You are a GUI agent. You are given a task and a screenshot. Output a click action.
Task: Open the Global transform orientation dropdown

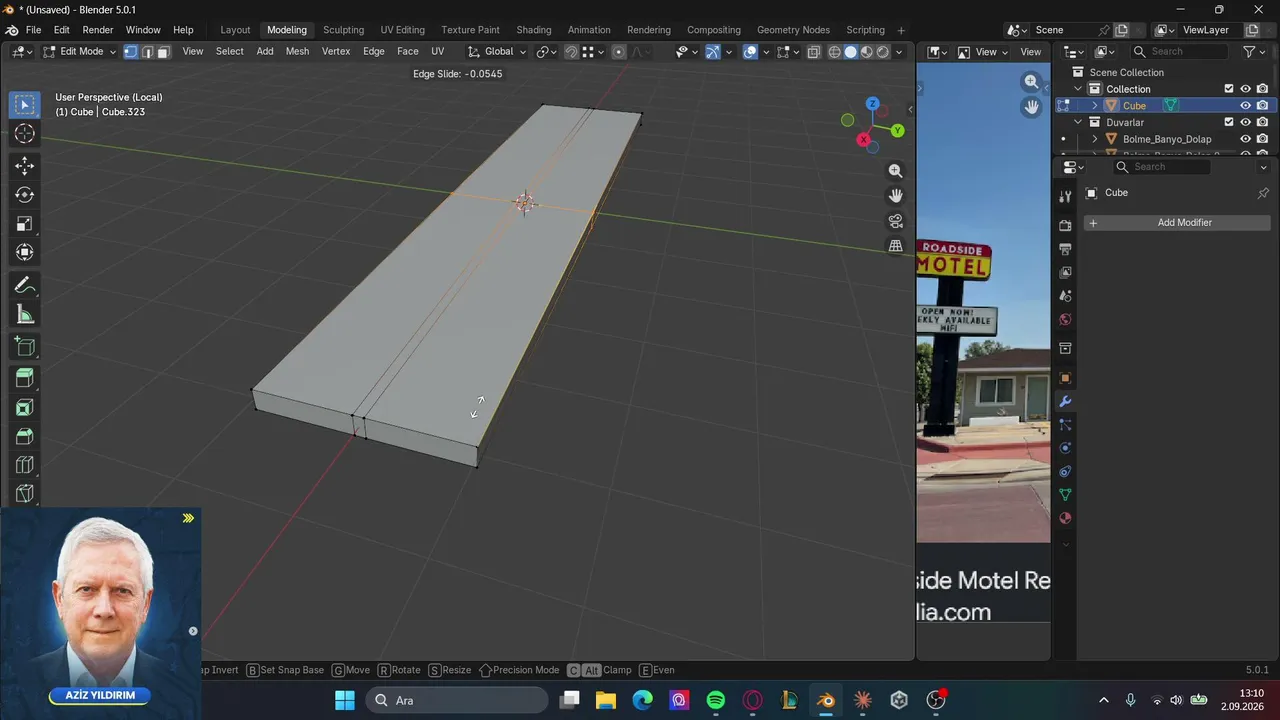[497, 52]
